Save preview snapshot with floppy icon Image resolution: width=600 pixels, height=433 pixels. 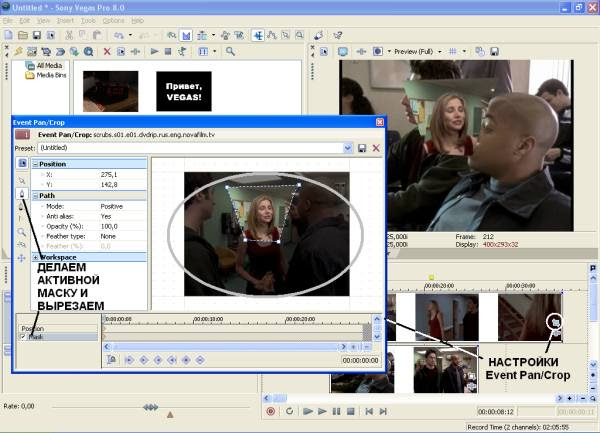click(x=494, y=52)
